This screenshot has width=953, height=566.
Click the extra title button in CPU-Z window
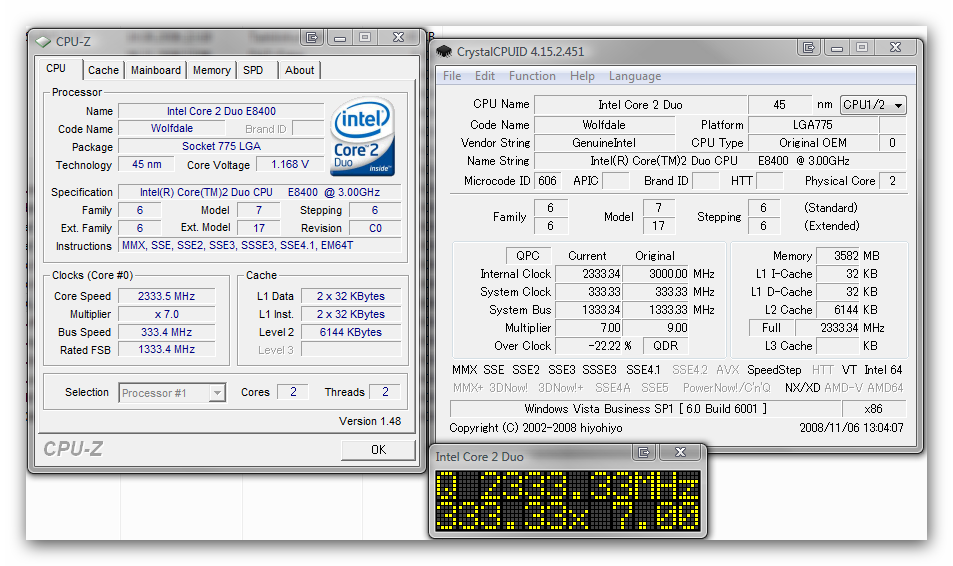[x=312, y=38]
